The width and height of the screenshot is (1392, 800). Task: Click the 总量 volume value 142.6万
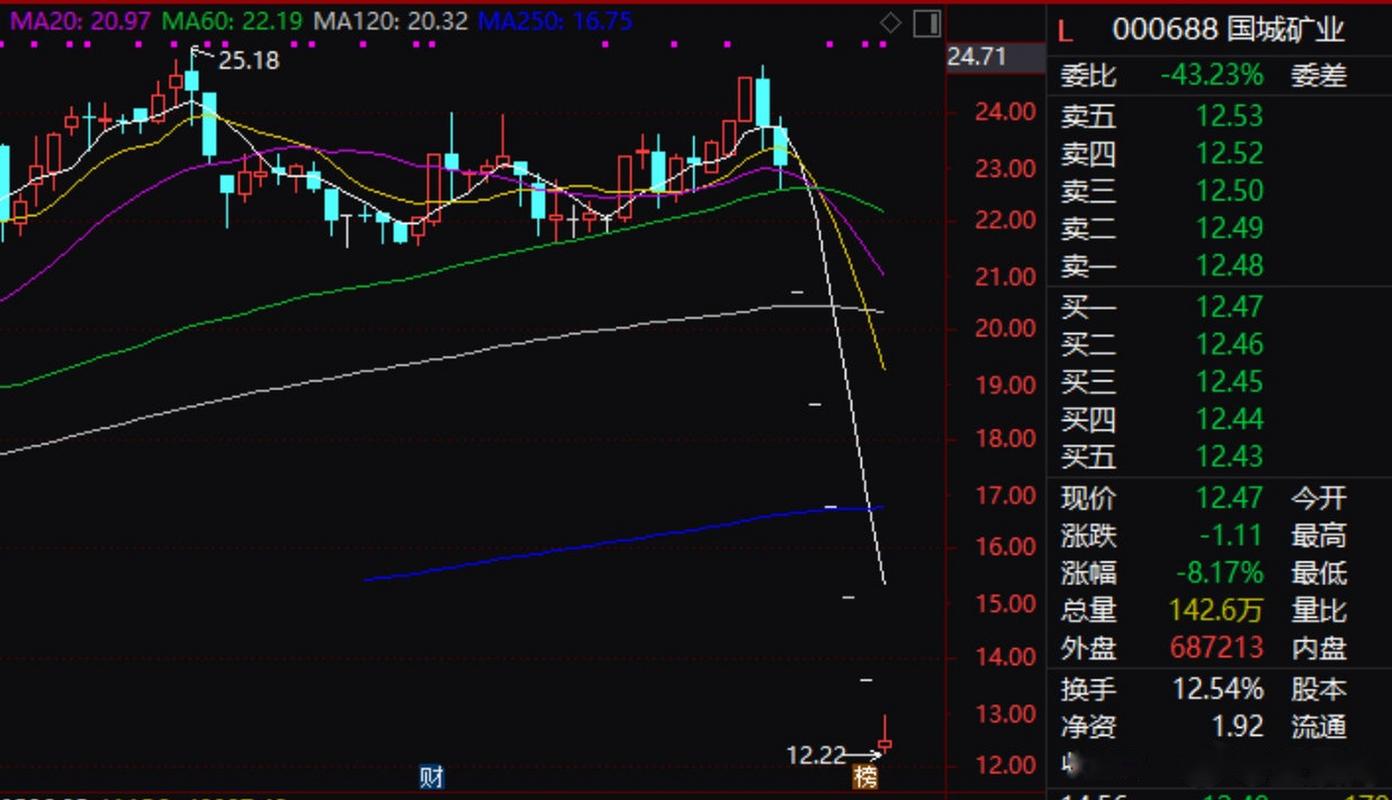[1216, 610]
